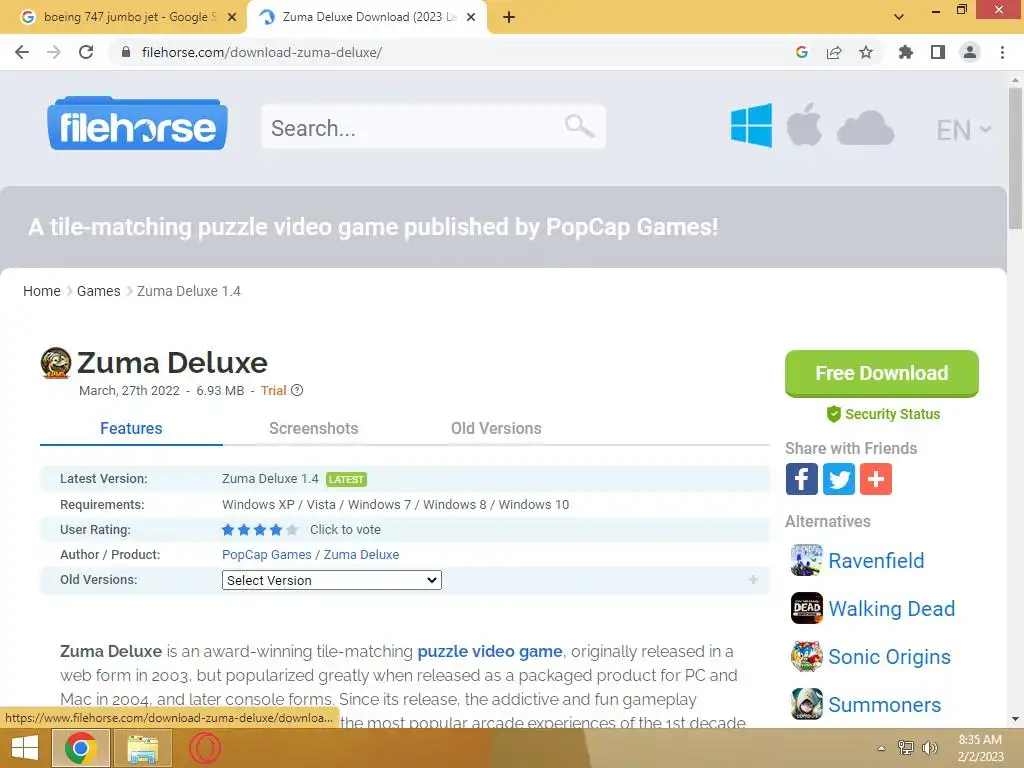
Task: Rate five stars in User Rating
Action: pos(292,530)
